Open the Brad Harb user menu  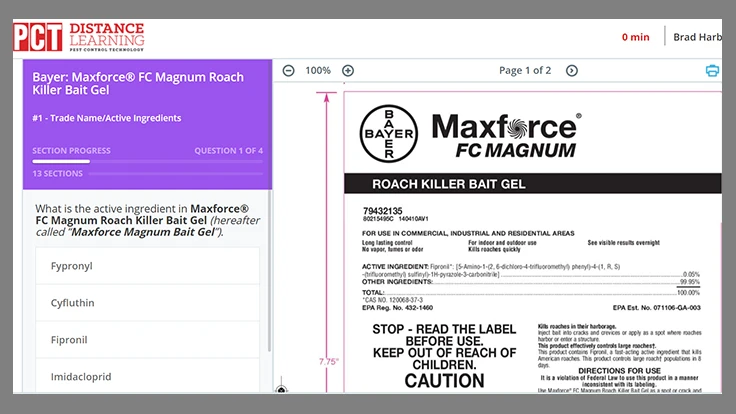[x=697, y=37]
